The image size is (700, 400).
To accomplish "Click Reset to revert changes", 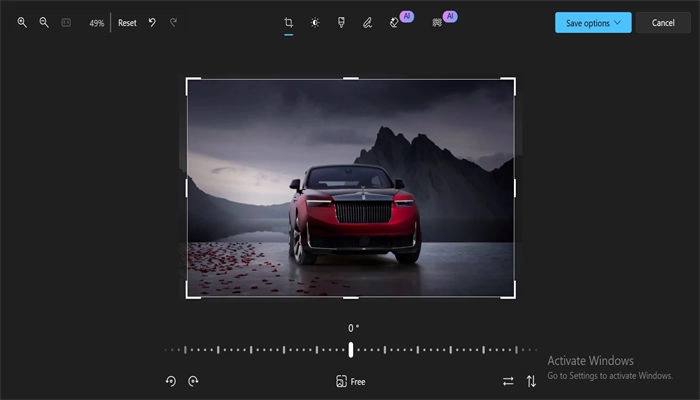I will 127,22.
